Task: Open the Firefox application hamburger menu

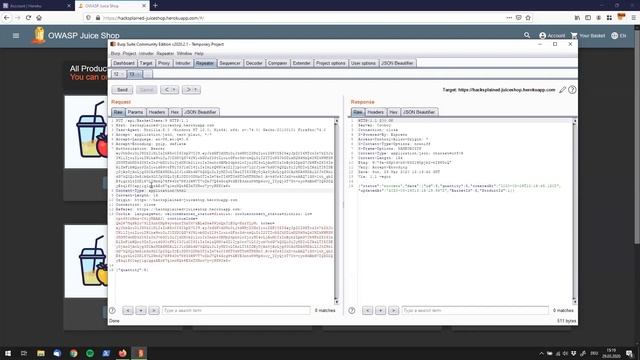Action: click(633, 18)
